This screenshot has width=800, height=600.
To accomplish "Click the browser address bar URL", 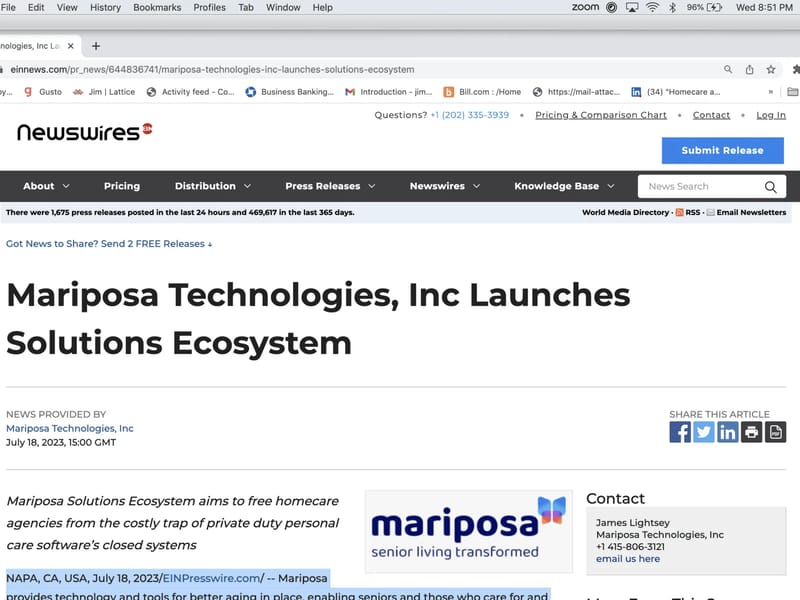I will (x=212, y=69).
